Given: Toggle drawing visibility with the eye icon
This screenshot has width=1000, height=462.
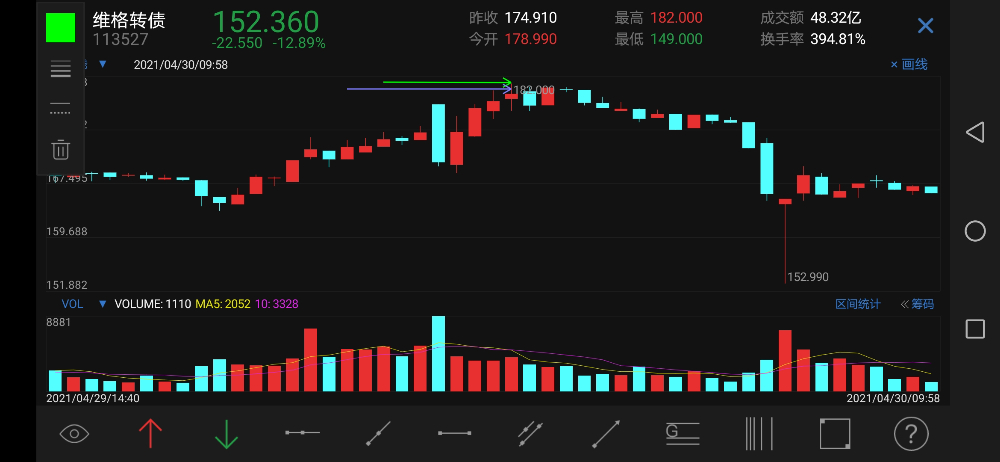Looking at the screenshot, I should coord(74,434).
